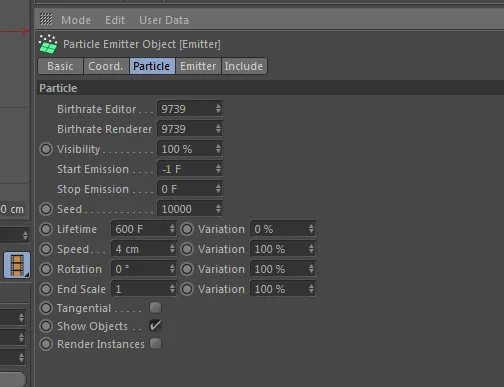
Task: Switch to the Coord. tab
Action: pos(106,66)
